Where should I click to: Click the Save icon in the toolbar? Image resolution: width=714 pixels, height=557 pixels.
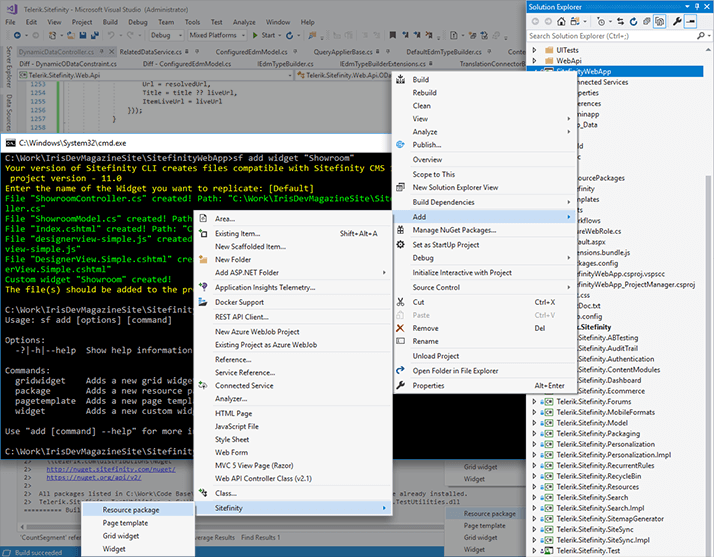pyautogui.click(x=82, y=35)
